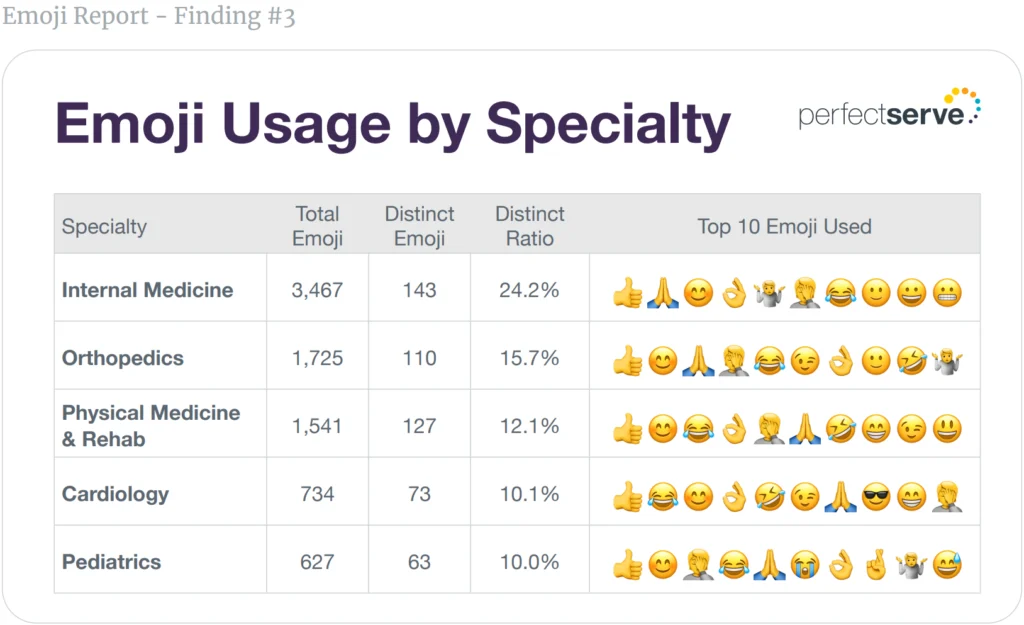
Task: Click the Distinct Ratio column header
Action: 529,226
